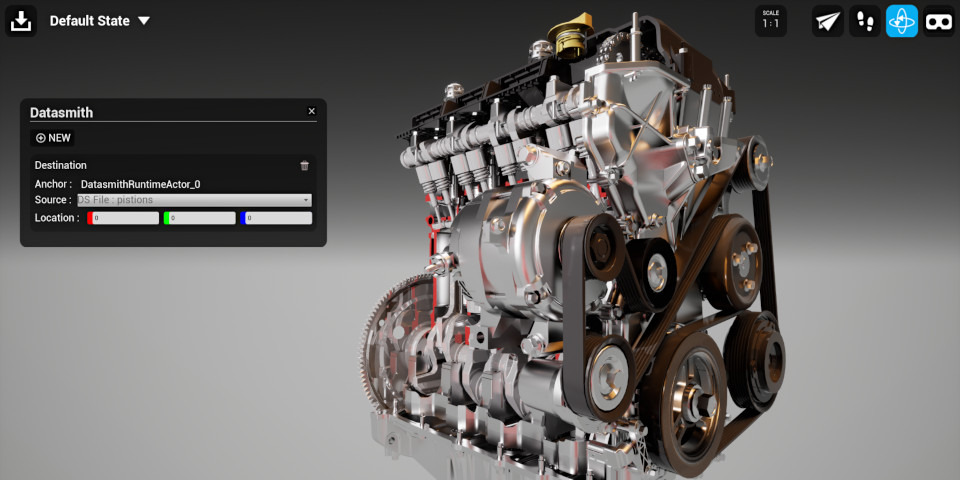Screen dimensions: 960x480
Task: Close the Datasmith panel
Action: click(312, 111)
